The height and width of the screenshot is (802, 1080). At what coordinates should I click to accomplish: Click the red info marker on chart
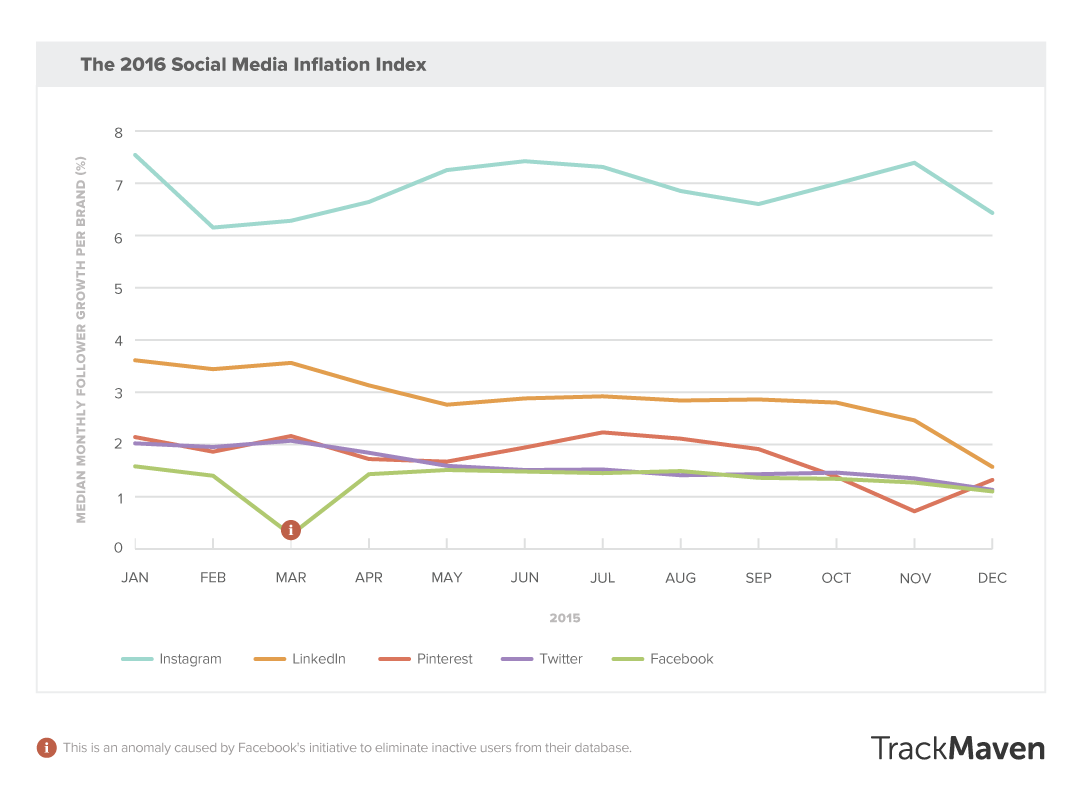(x=290, y=529)
